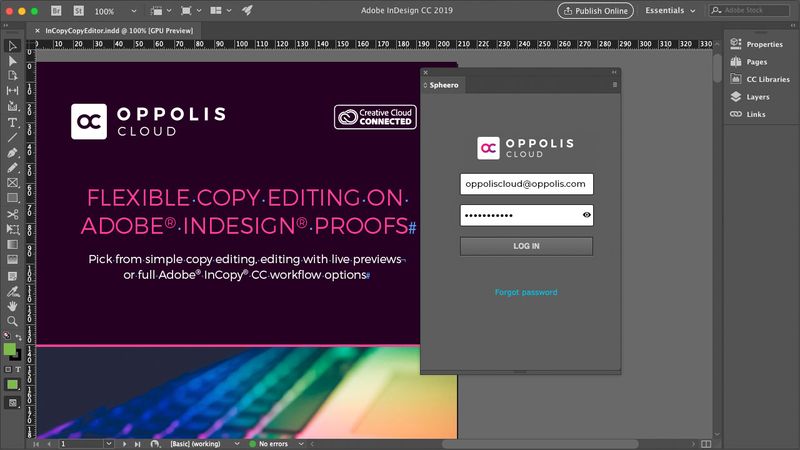Click the green fill color swatch
The height and width of the screenshot is (450, 800).
click(9, 349)
